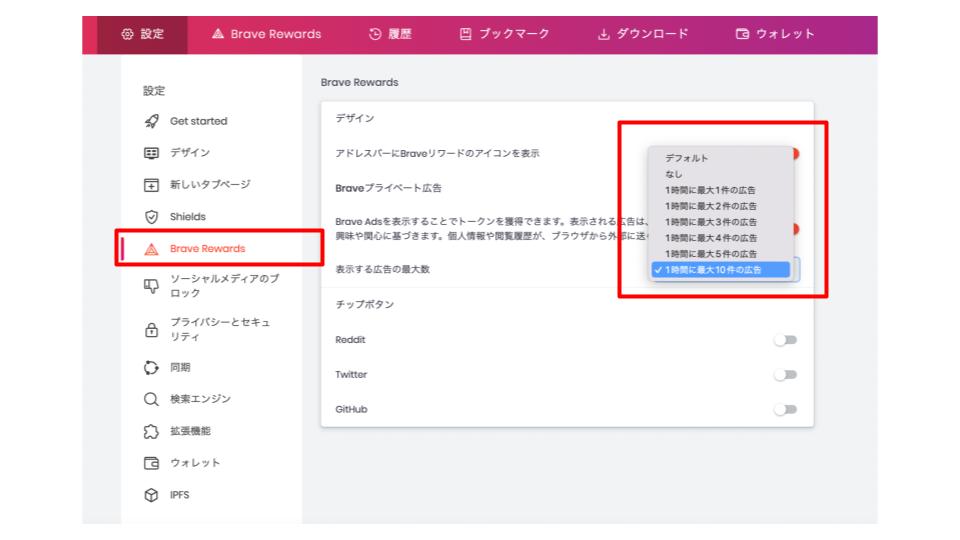The height and width of the screenshot is (540, 960).
Task: Click the download arrow icon
Action: [x=604, y=34]
